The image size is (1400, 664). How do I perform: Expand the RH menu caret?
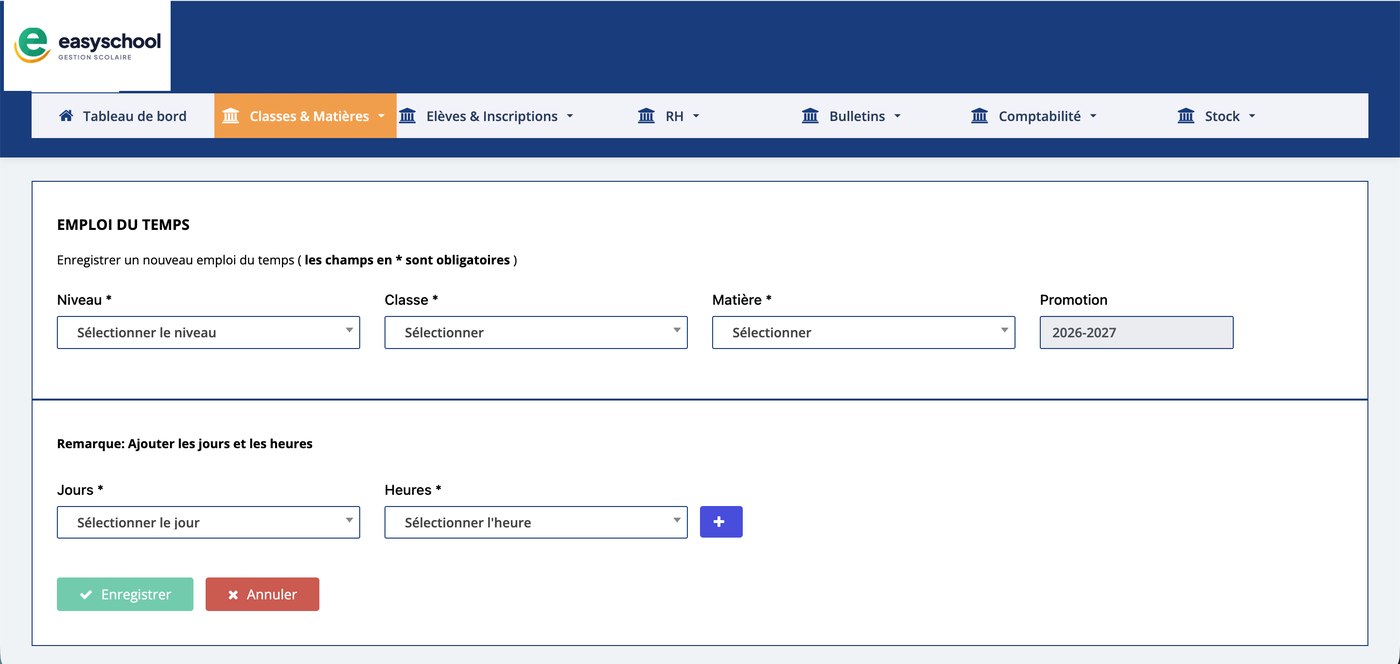pyautogui.click(x=696, y=117)
